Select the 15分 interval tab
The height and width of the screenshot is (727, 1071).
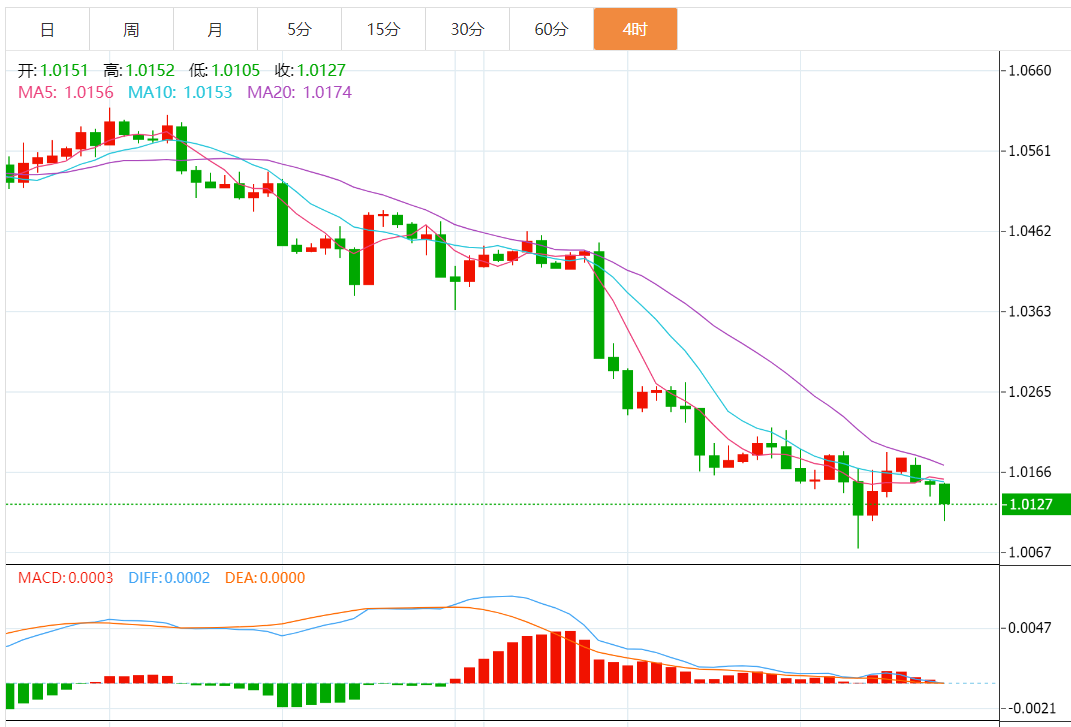pyautogui.click(x=383, y=29)
